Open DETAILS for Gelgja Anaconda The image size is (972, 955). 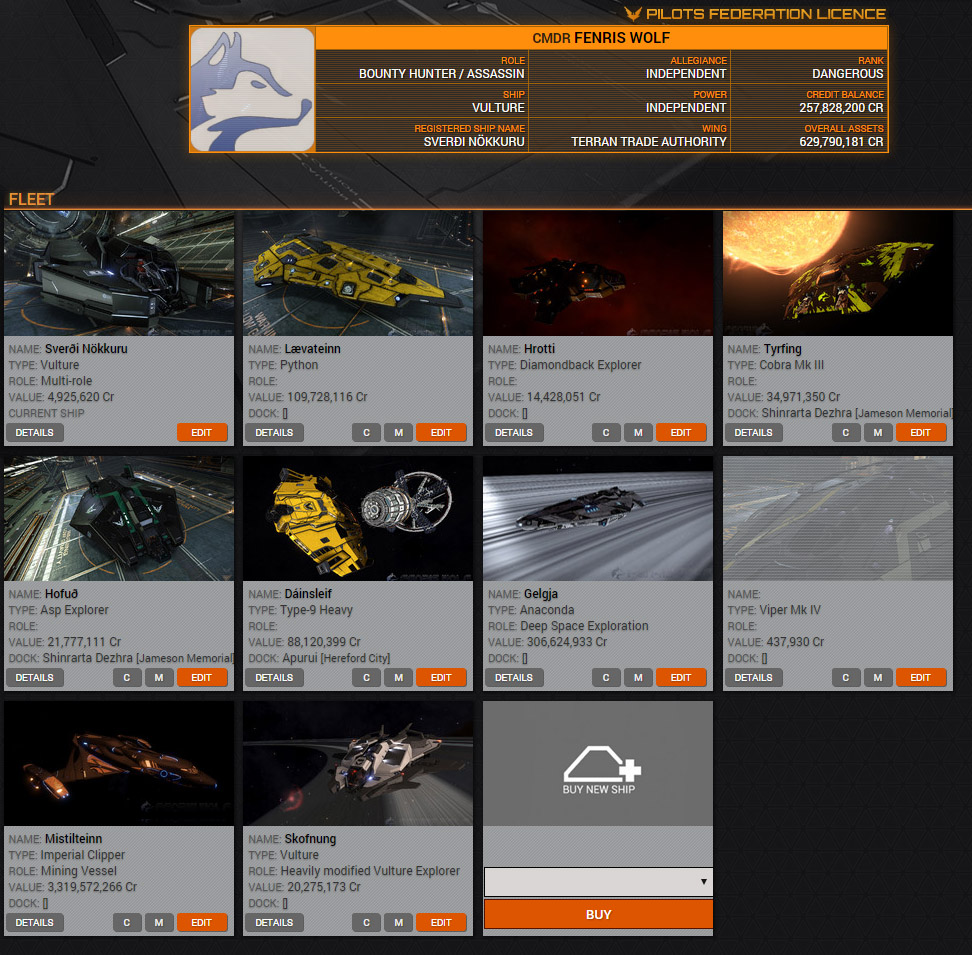point(514,677)
